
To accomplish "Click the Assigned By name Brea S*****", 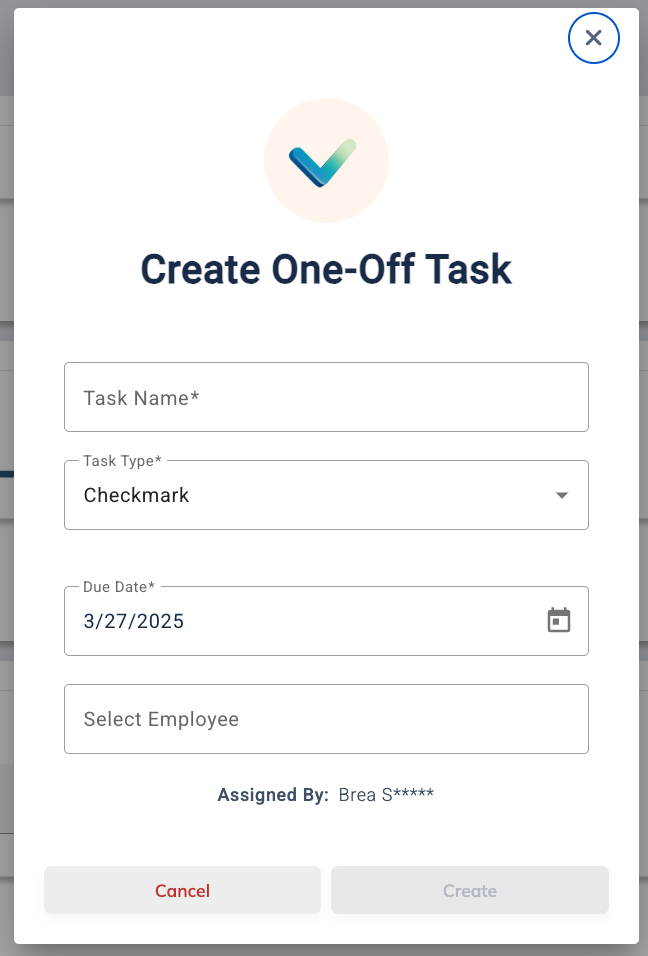I will [x=386, y=795].
